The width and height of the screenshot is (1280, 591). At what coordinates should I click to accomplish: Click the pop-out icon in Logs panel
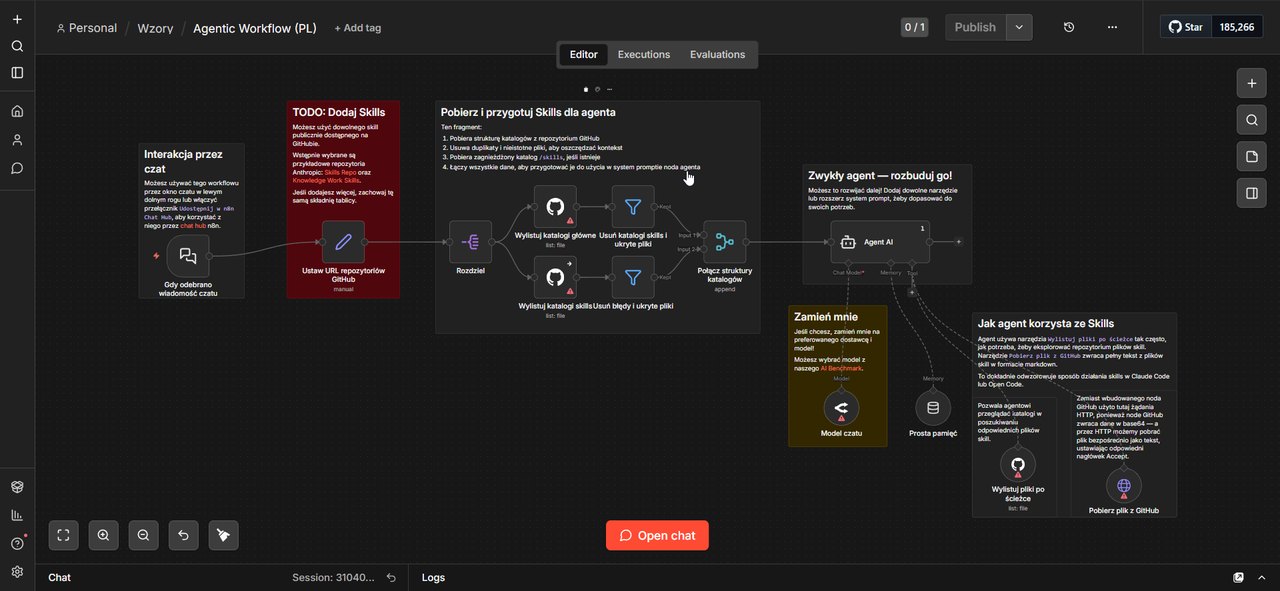coord(1239,577)
